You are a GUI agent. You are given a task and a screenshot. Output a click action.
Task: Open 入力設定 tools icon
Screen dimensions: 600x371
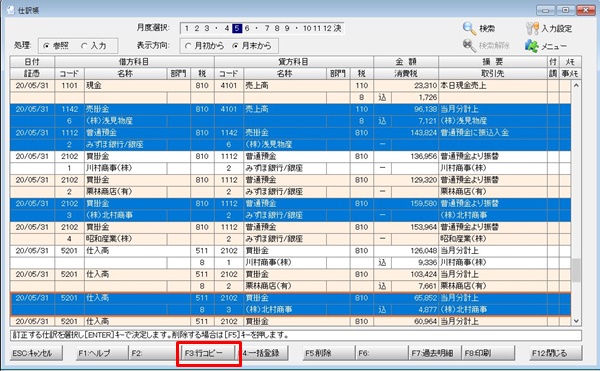(532, 28)
